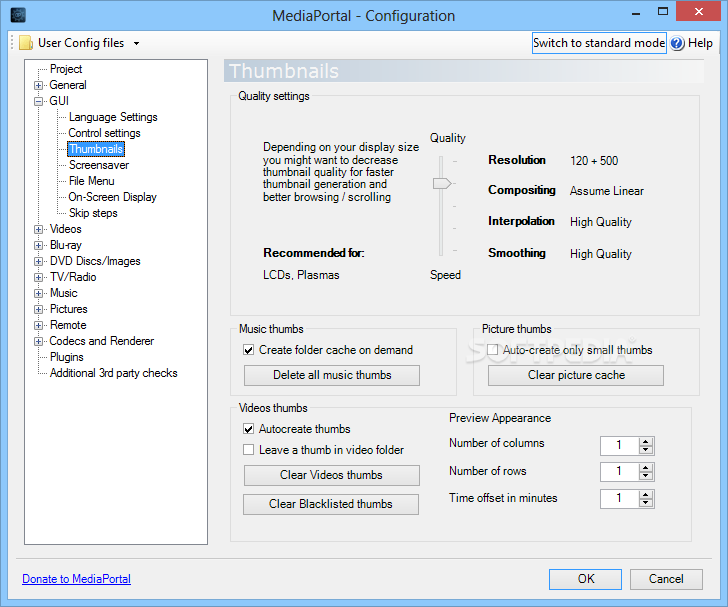
Task: Click the MediaPortal app icon in title bar
Action: (x=18, y=15)
